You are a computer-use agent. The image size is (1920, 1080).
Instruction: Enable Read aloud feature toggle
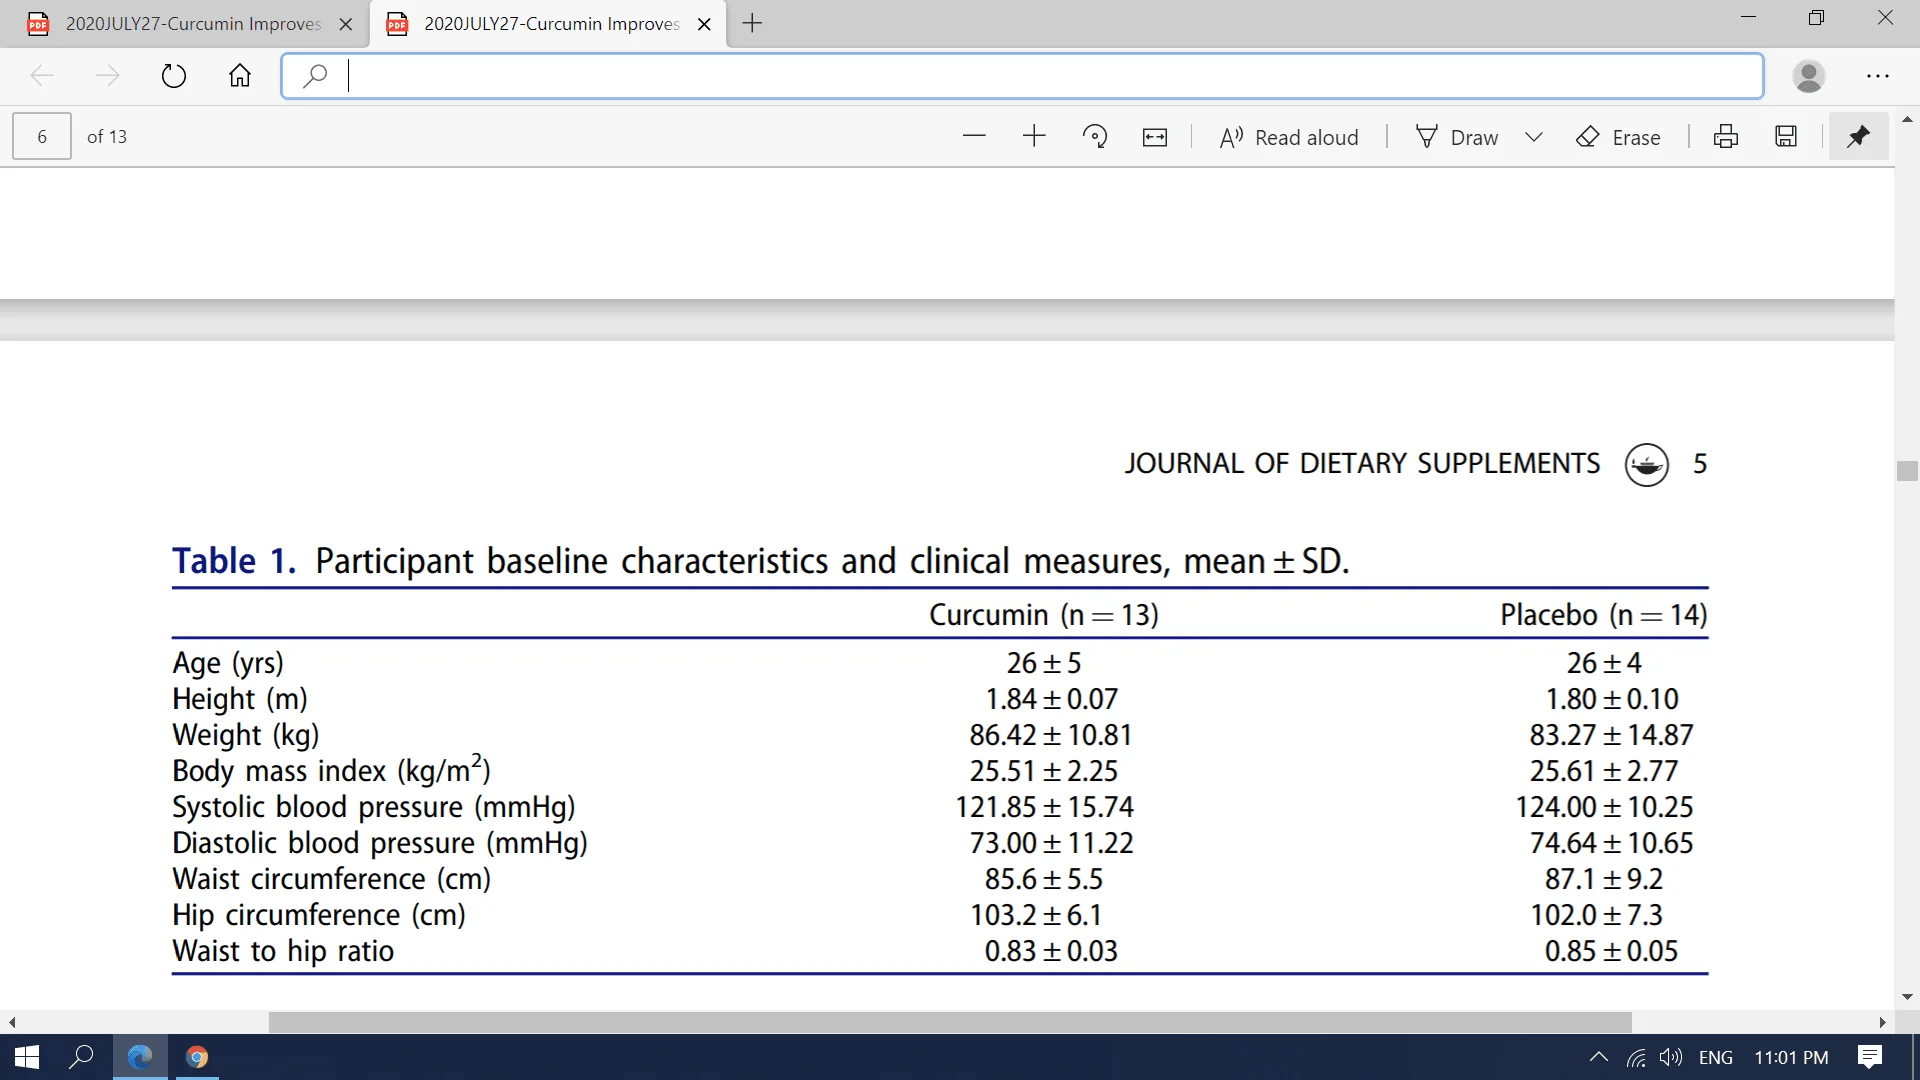pyautogui.click(x=1287, y=136)
